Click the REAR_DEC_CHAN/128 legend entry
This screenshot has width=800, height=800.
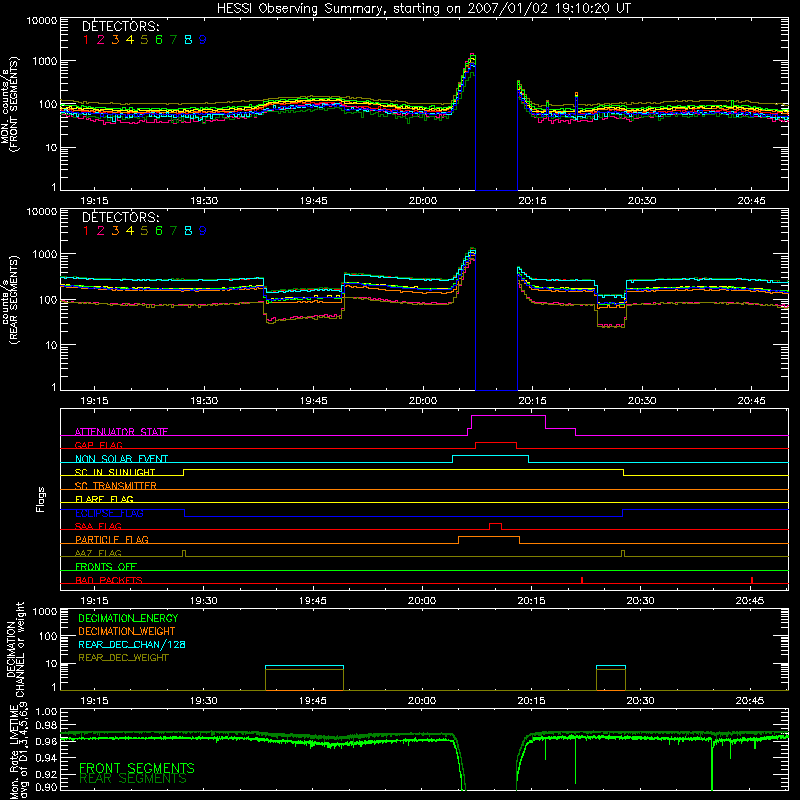[132, 644]
